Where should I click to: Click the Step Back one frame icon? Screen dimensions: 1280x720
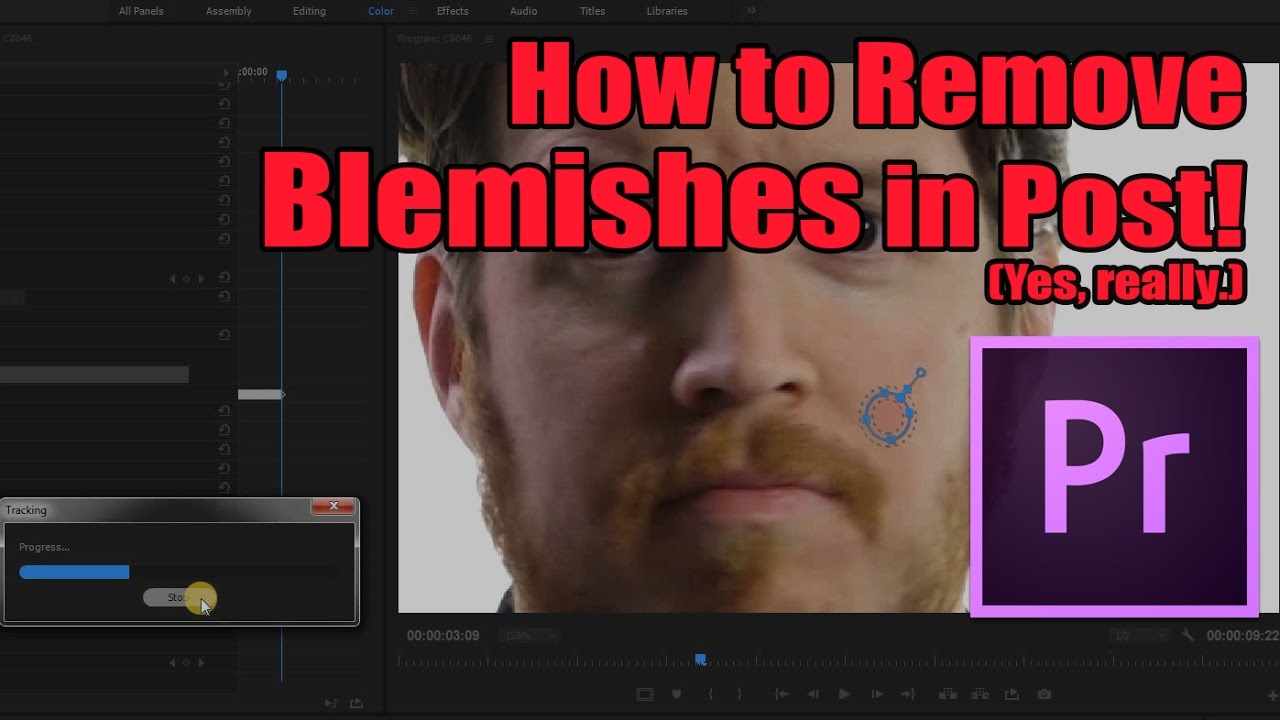(x=813, y=694)
